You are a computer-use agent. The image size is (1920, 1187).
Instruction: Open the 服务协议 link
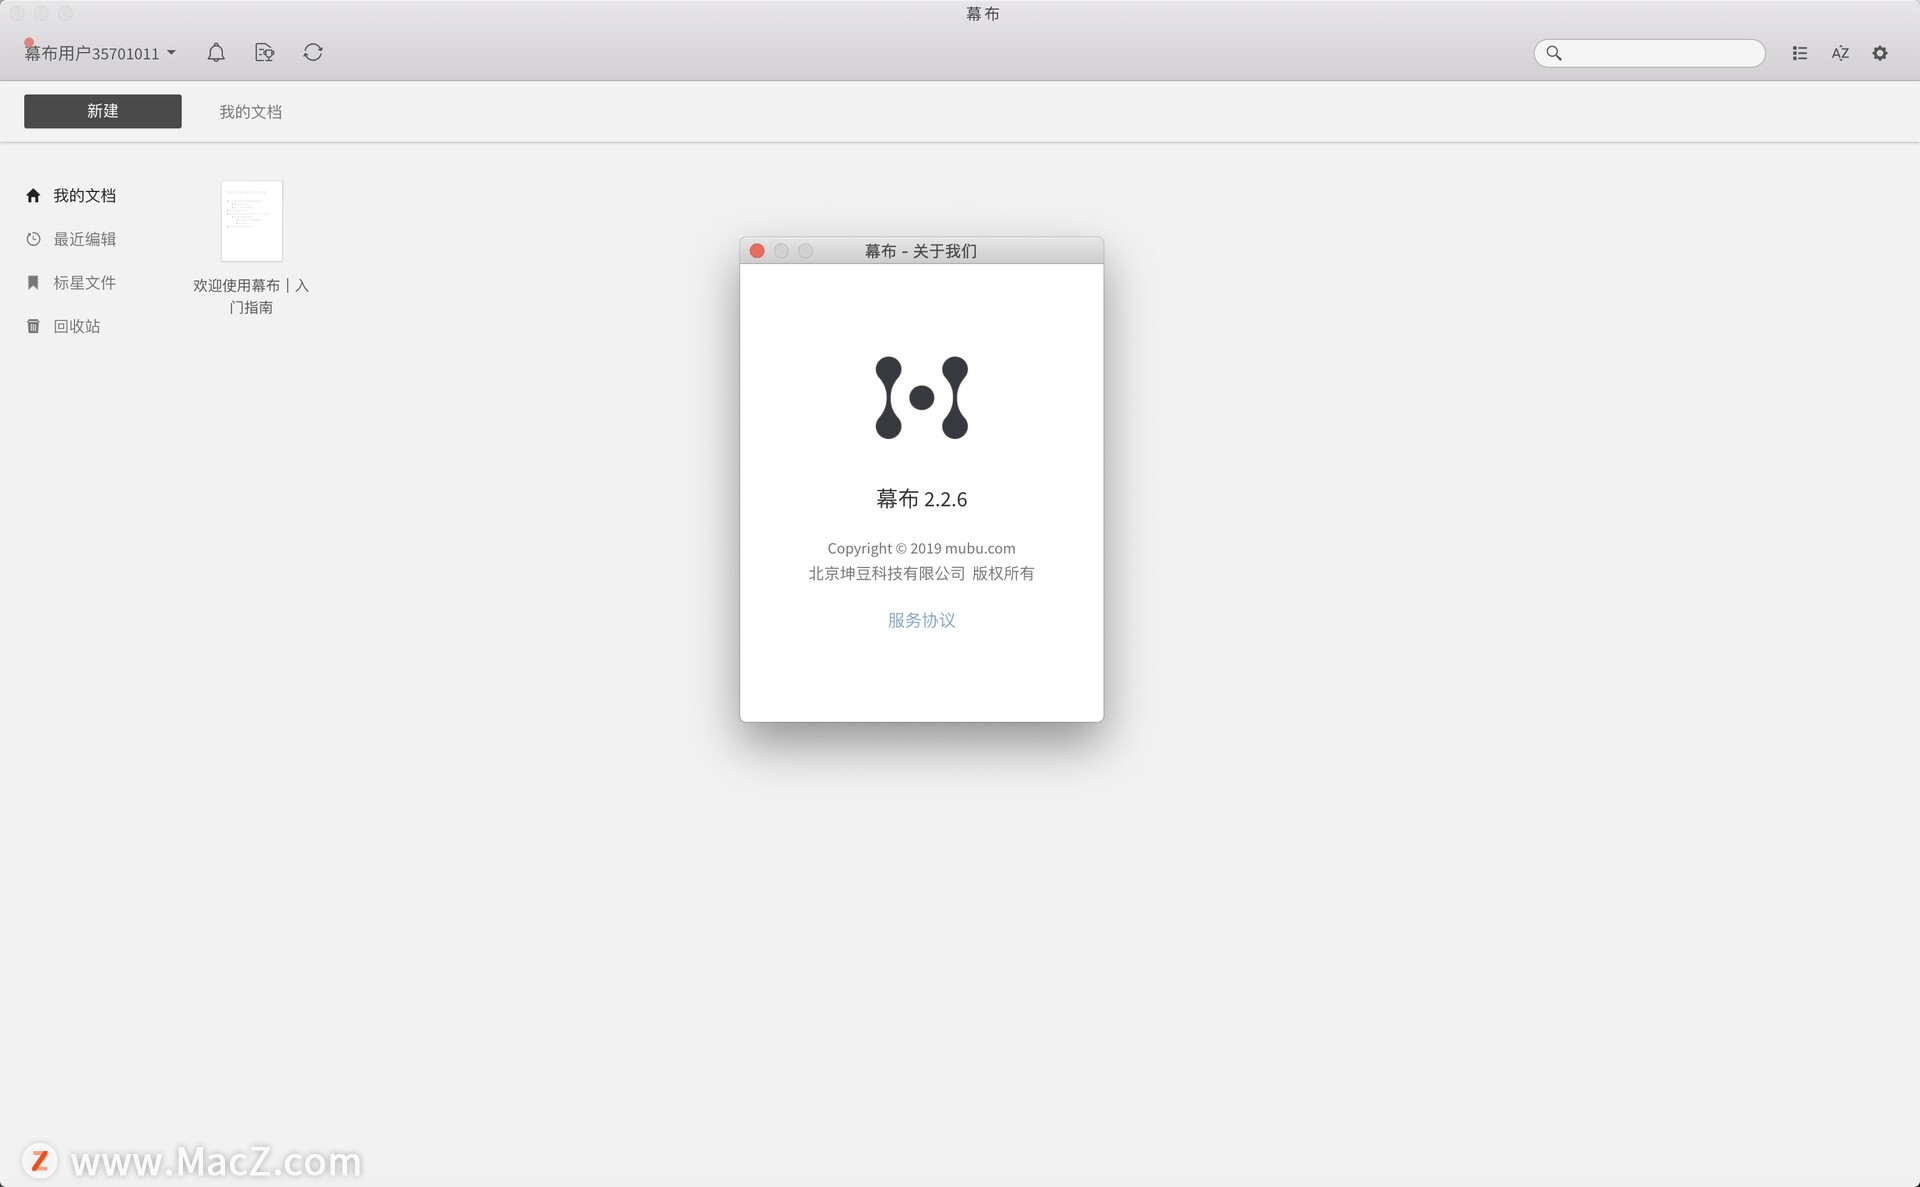point(921,620)
